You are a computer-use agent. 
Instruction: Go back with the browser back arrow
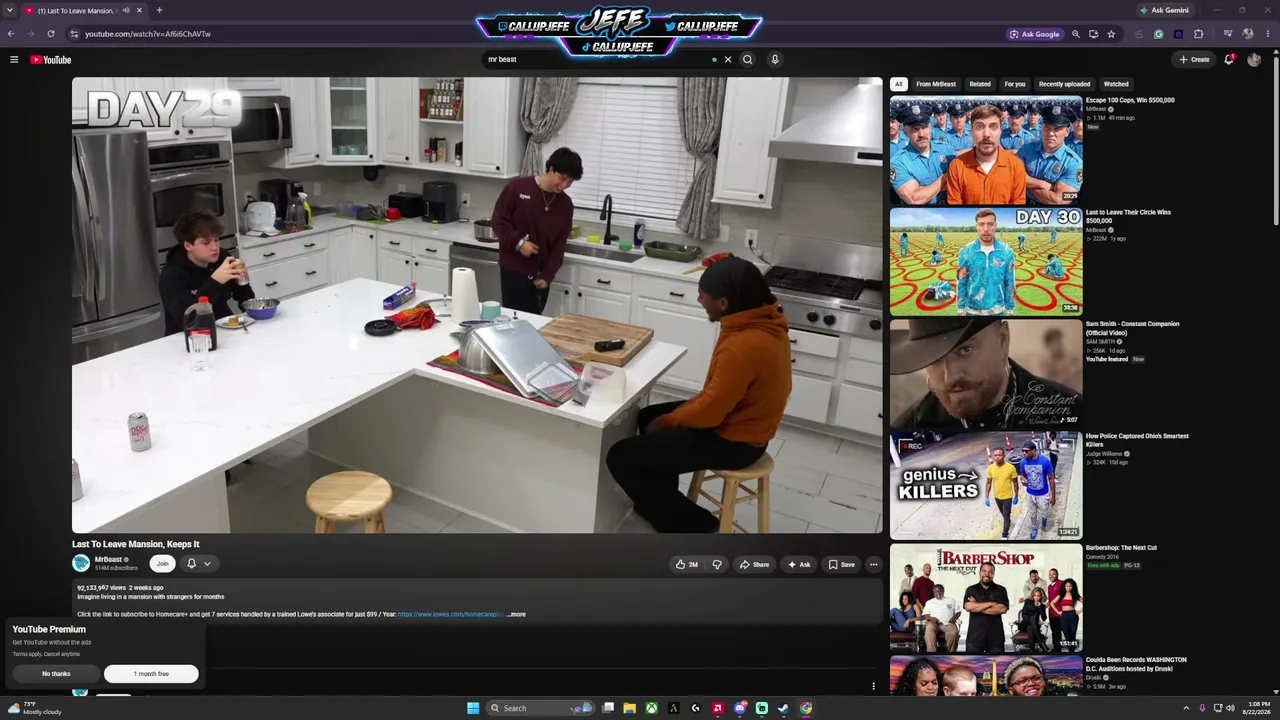pos(11,34)
